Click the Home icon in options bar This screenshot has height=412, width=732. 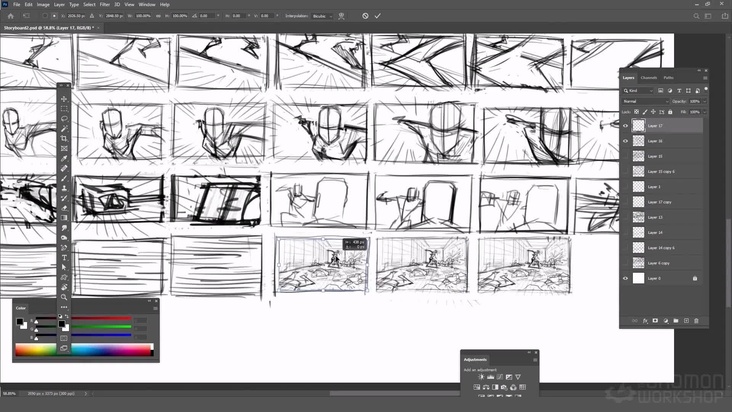click(x=11, y=16)
